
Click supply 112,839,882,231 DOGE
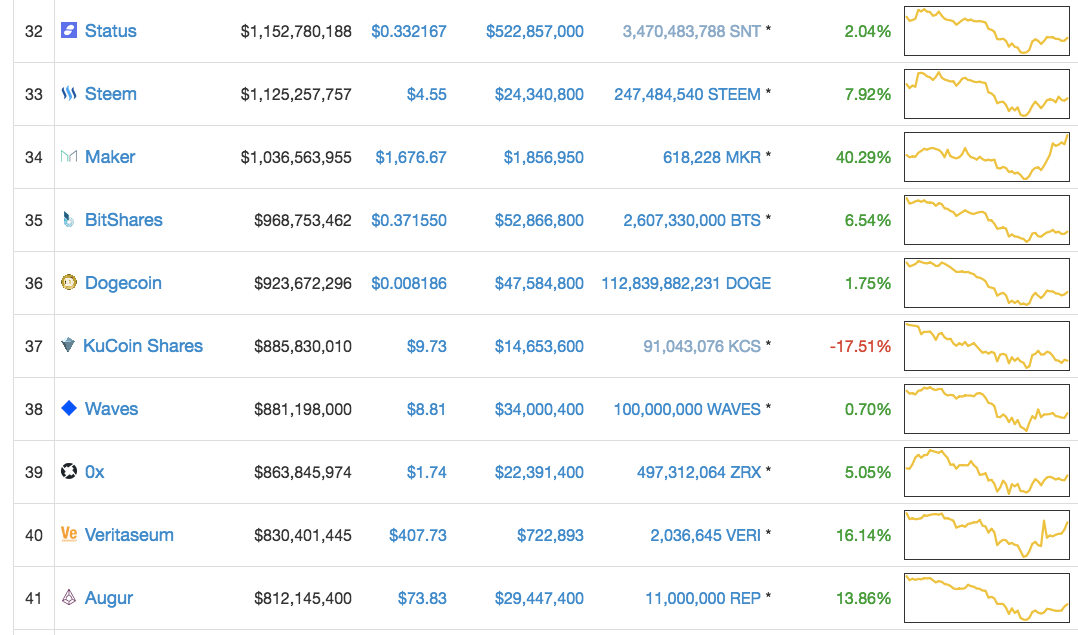pos(686,283)
